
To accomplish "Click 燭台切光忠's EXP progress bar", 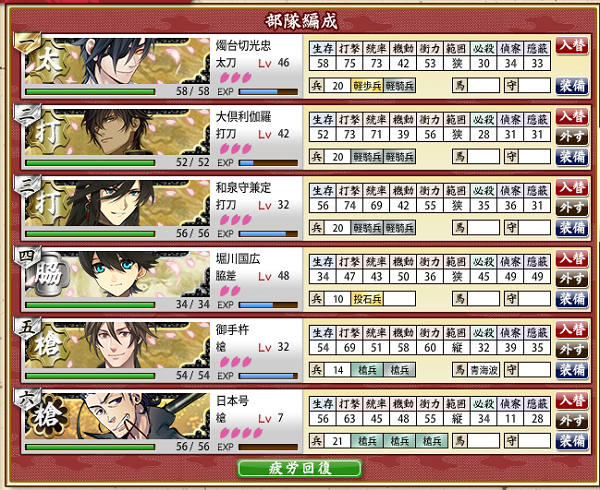I will click(268, 92).
